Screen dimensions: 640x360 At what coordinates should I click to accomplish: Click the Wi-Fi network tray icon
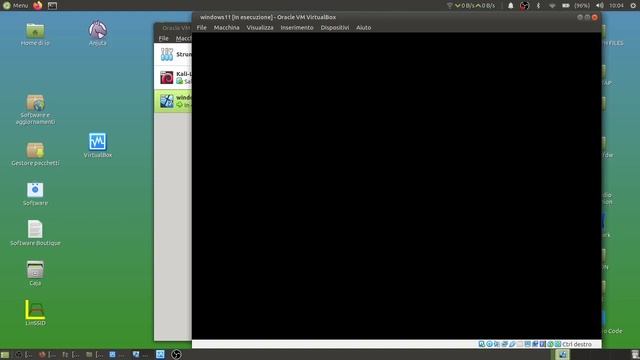point(552,6)
